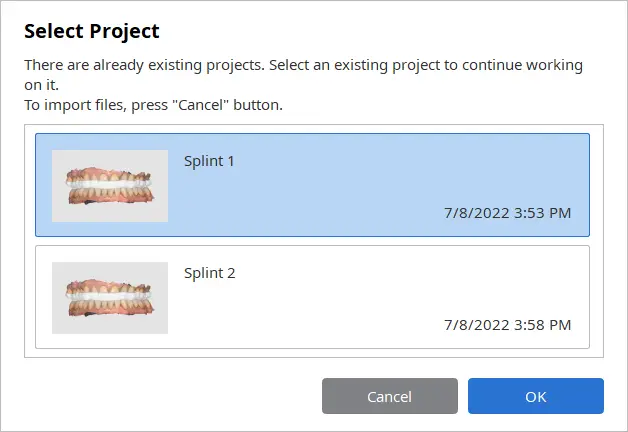This screenshot has width=628, height=432.
Task: Click the white splint in the Splint 2 thumbnail
Action: pos(109,296)
